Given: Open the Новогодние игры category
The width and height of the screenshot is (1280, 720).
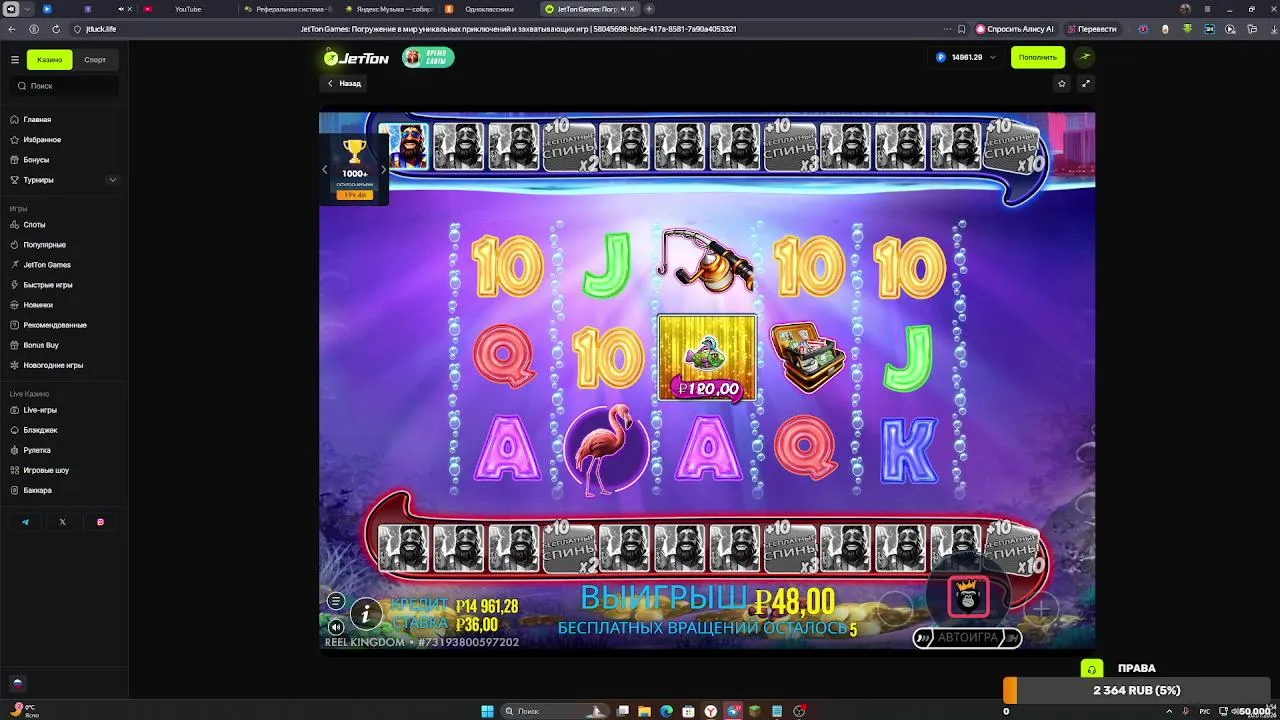Looking at the screenshot, I should (x=53, y=365).
